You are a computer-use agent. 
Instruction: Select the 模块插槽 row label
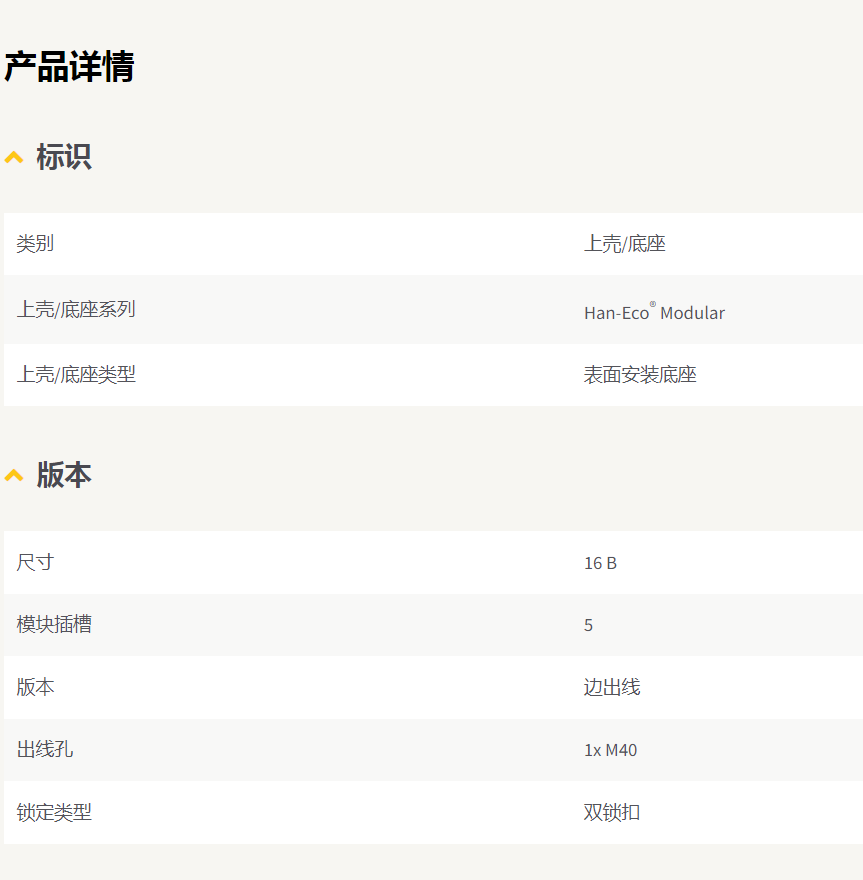coord(54,624)
